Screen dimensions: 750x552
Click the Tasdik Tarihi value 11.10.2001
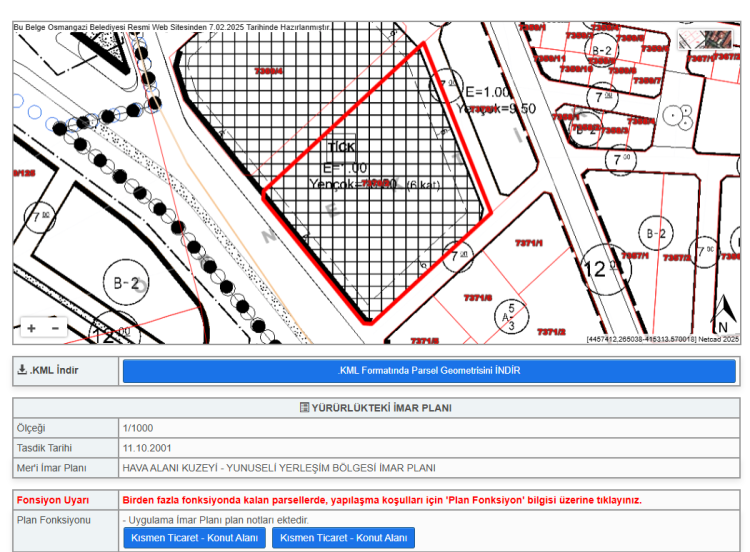point(148,448)
